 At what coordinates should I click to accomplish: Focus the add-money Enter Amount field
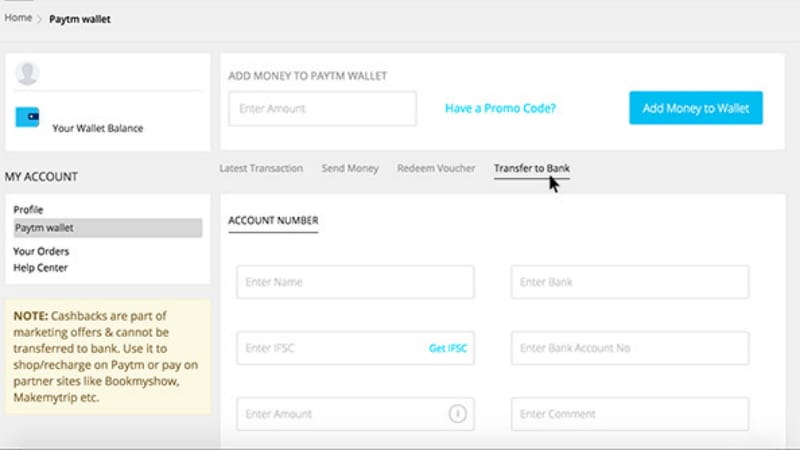[322, 108]
